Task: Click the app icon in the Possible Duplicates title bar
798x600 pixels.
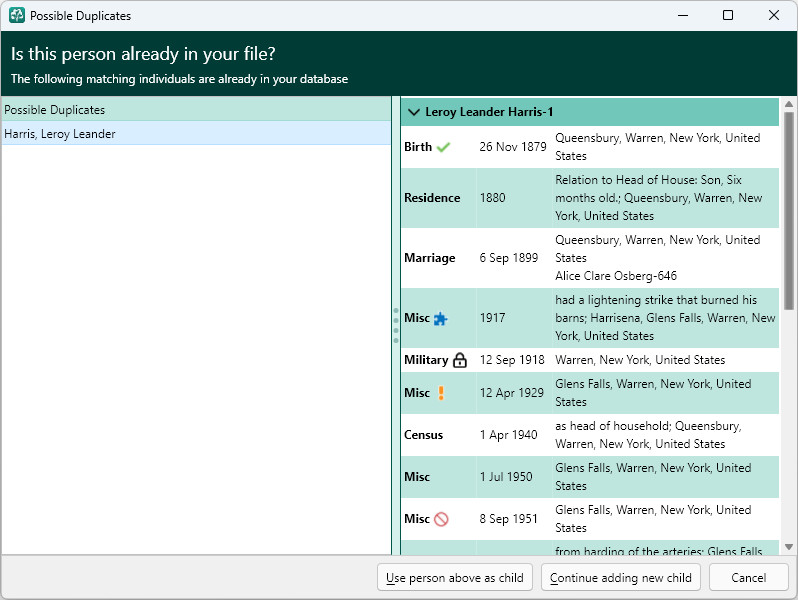Action: (x=17, y=15)
